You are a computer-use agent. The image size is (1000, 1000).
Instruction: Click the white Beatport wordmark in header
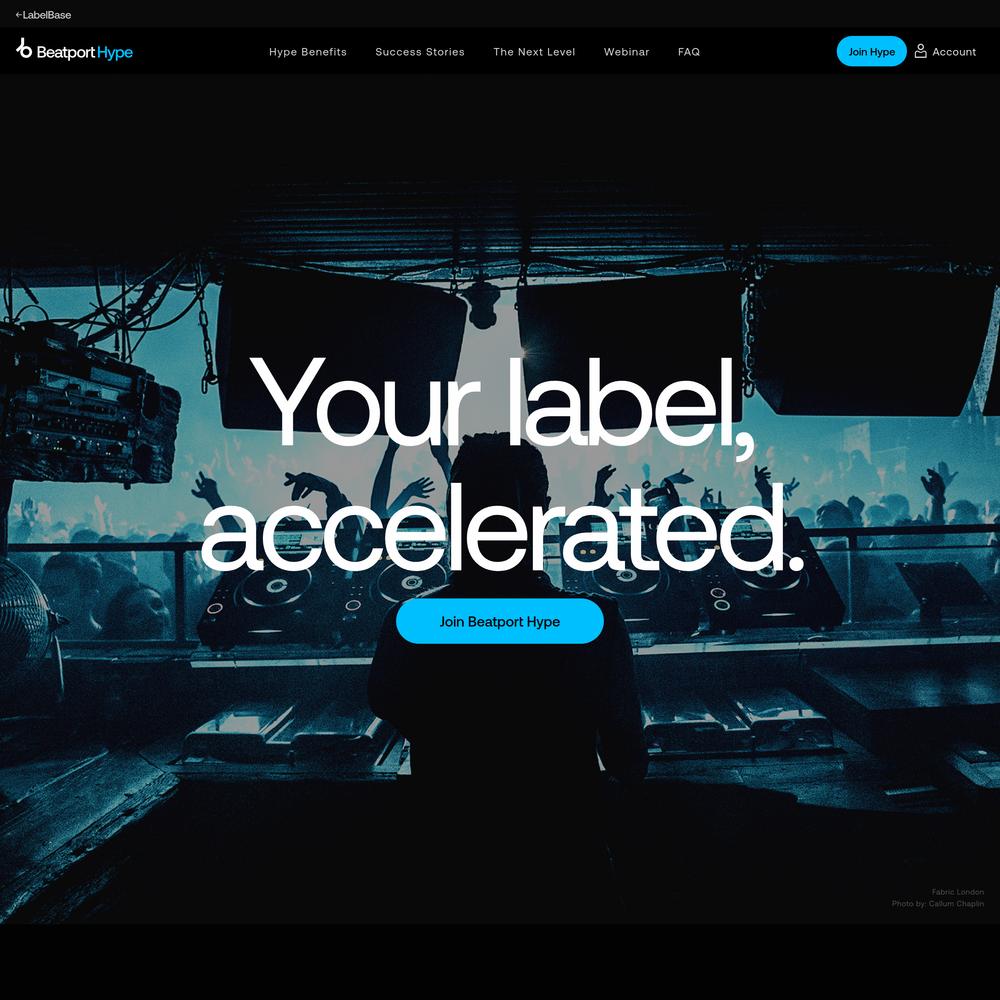(66, 52)
